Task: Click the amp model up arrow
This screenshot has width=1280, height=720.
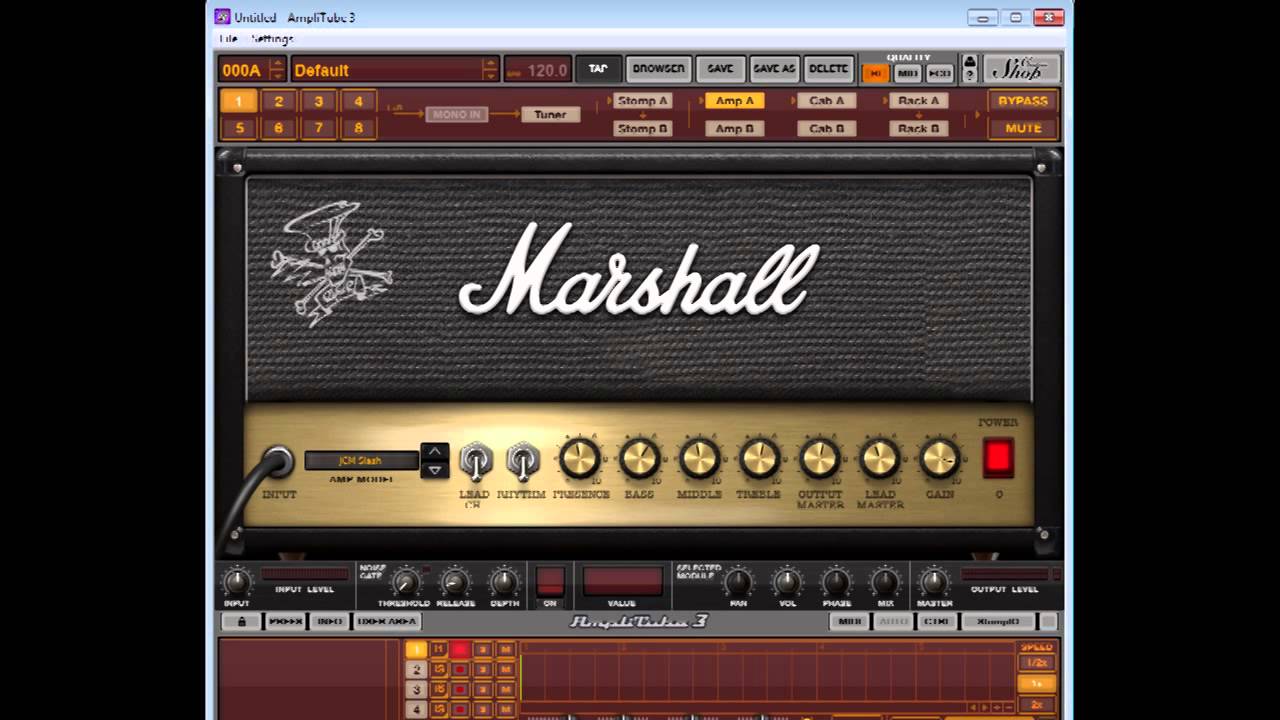Action: [x=434, y=452]
